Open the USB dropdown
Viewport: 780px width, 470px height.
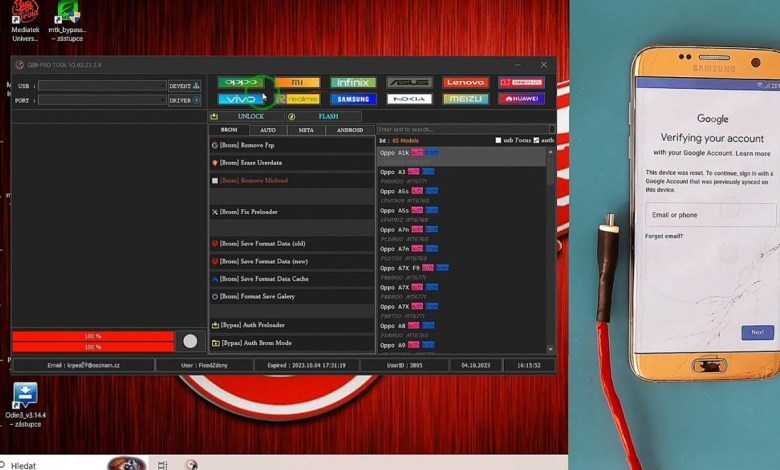[x=102, y=86]
